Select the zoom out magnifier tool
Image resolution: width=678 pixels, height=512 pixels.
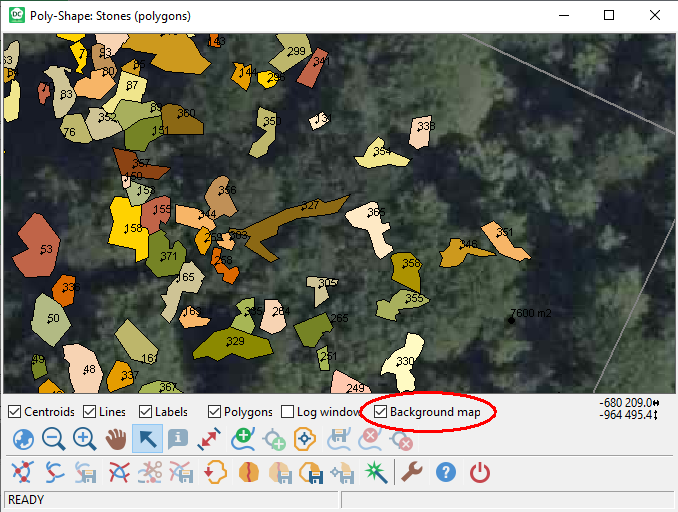pos(53,439)
